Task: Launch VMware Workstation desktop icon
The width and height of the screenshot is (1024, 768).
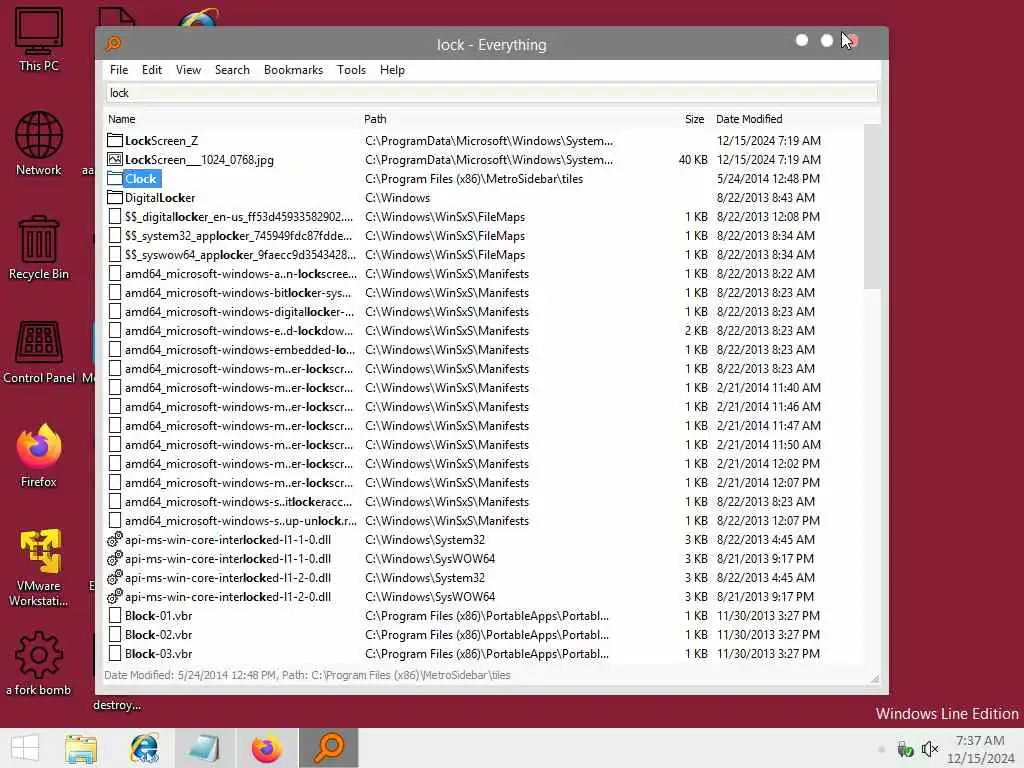Action: point(39,567)
